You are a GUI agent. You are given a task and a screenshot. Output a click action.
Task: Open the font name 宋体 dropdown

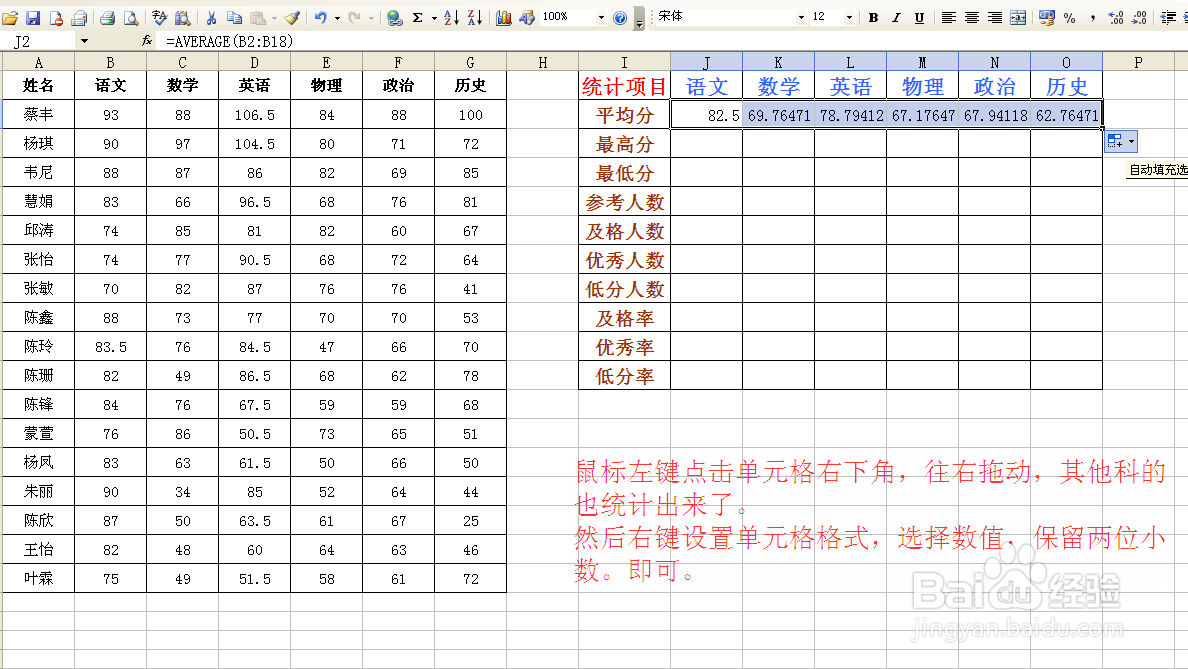(802, 18)
